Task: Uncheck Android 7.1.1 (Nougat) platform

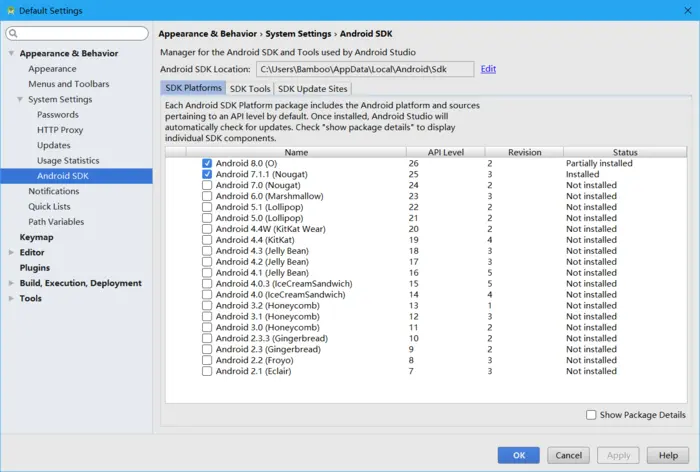Action: 207,174
